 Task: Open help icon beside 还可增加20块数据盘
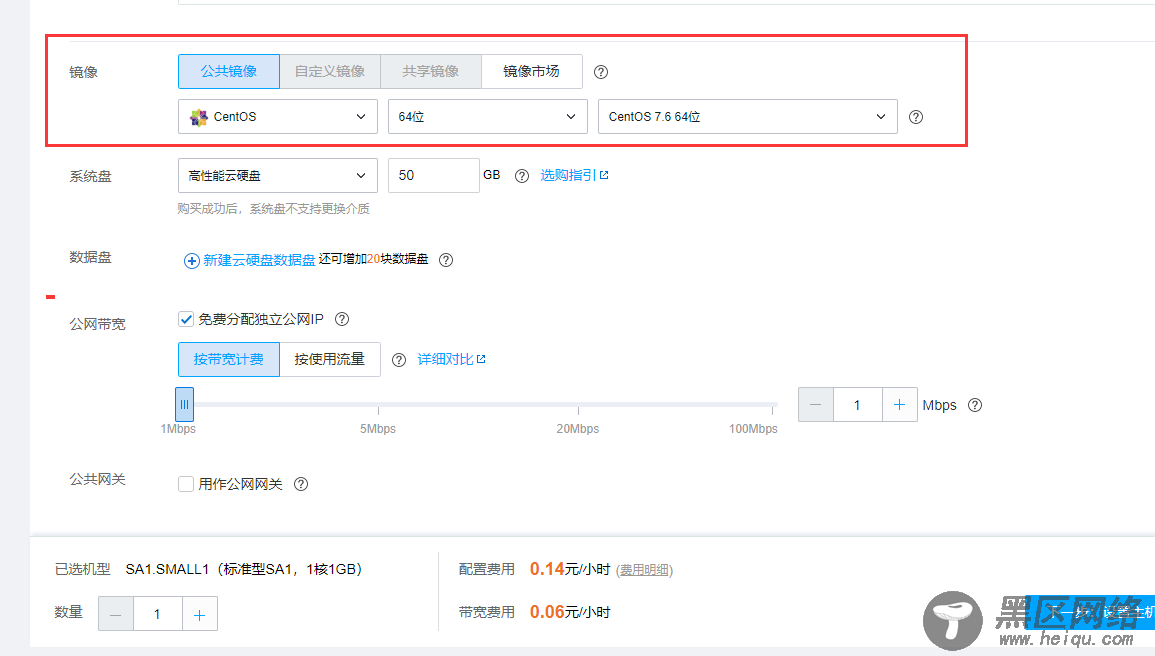[446, 260]
